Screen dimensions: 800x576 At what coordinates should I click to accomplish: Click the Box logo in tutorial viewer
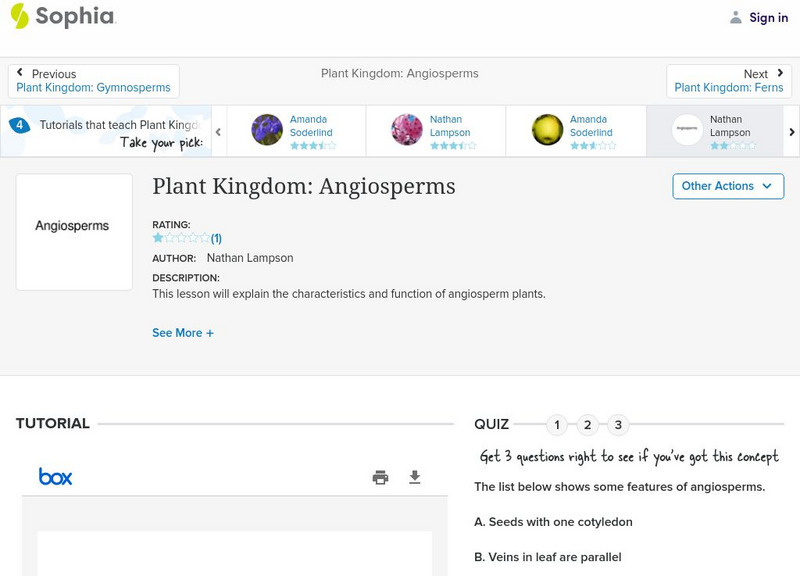56,477
